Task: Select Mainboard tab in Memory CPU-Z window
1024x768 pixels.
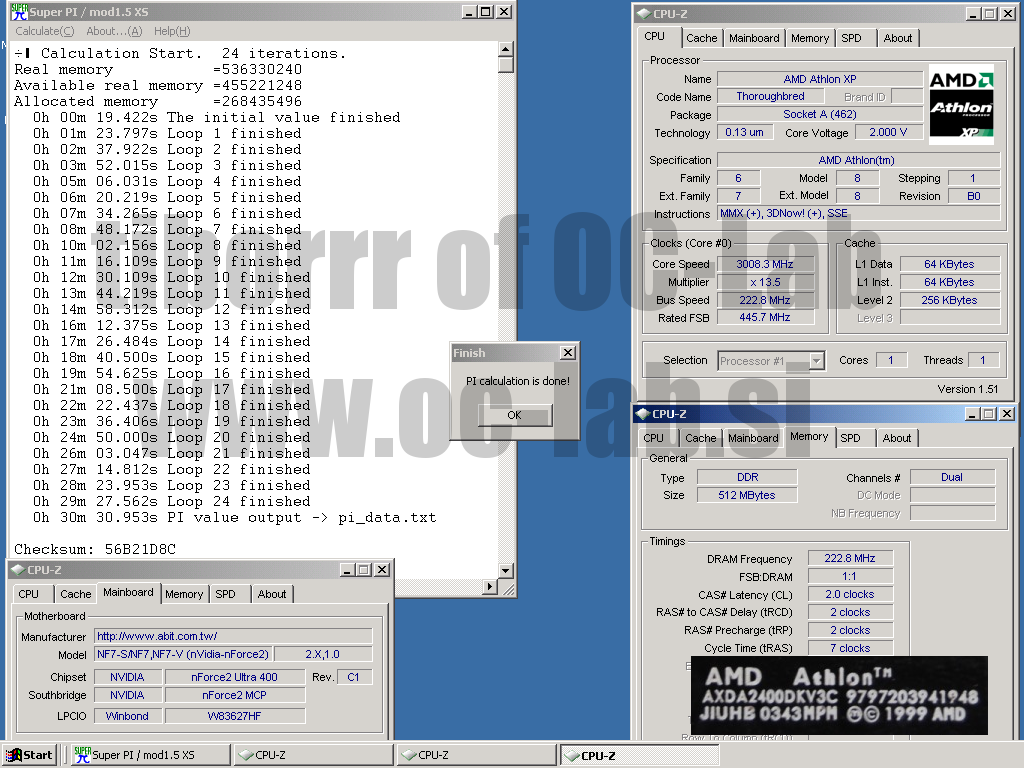Action: pyautogui.click(x=753, y=438)
